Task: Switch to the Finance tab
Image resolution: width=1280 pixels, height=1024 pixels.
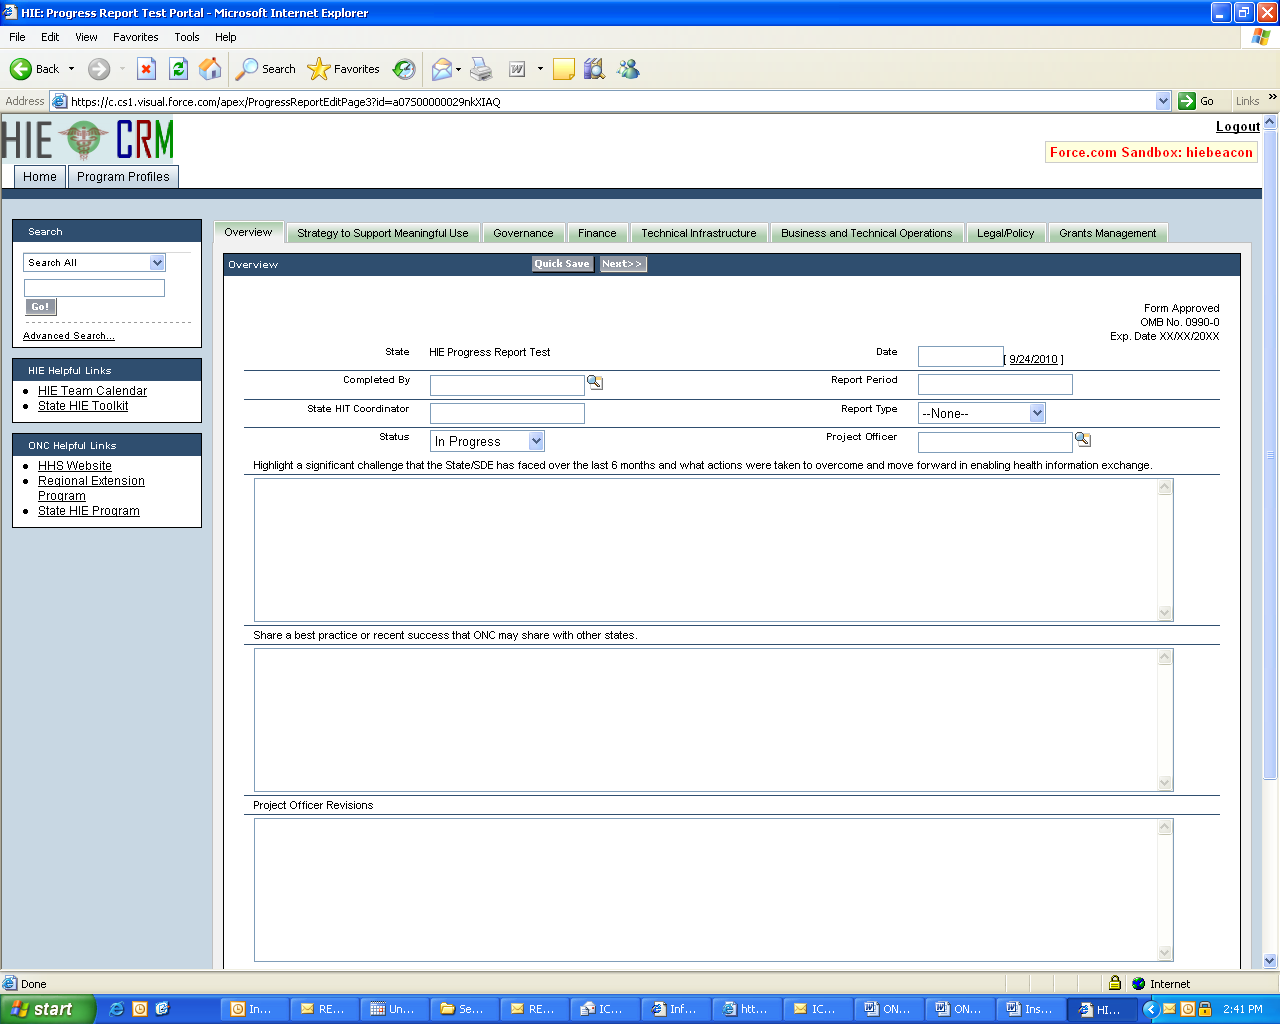Action: click(x=597, y=233)
